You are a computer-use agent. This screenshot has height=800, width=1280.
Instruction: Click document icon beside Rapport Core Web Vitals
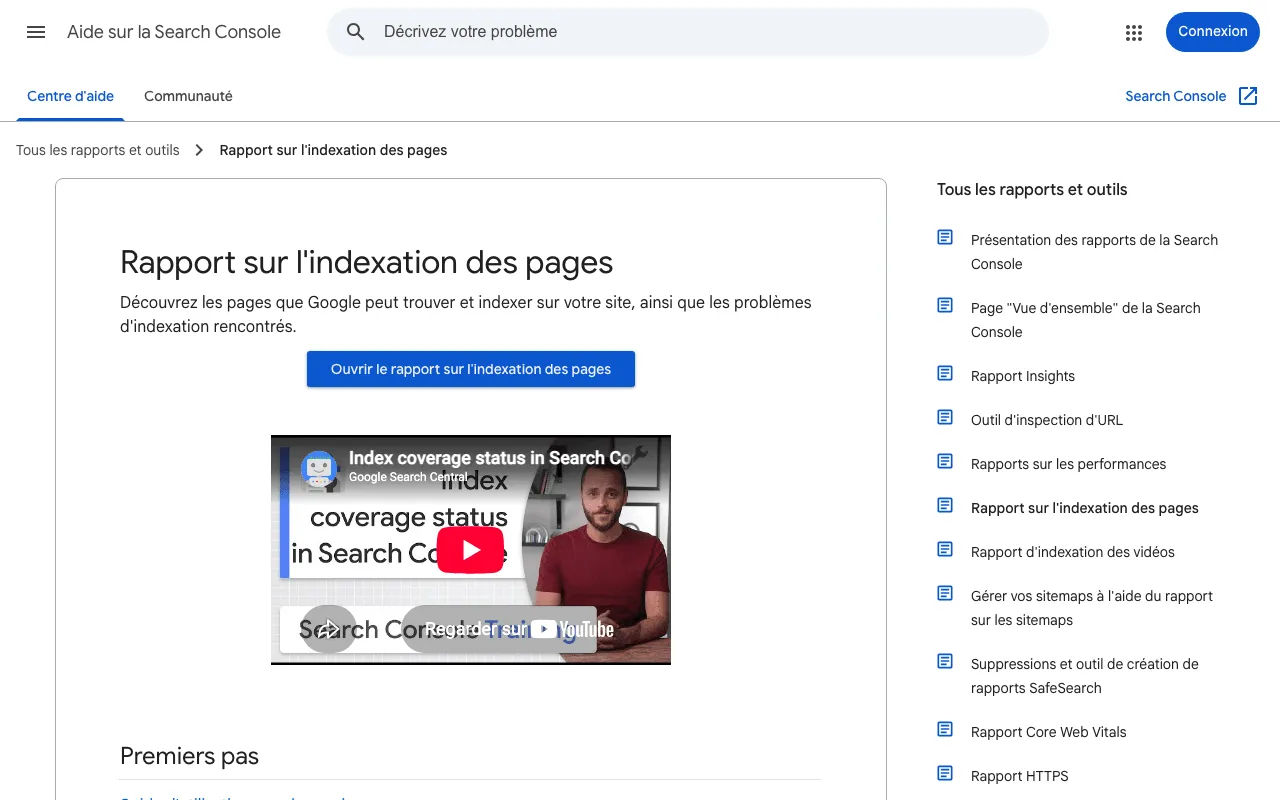point(945,729)
